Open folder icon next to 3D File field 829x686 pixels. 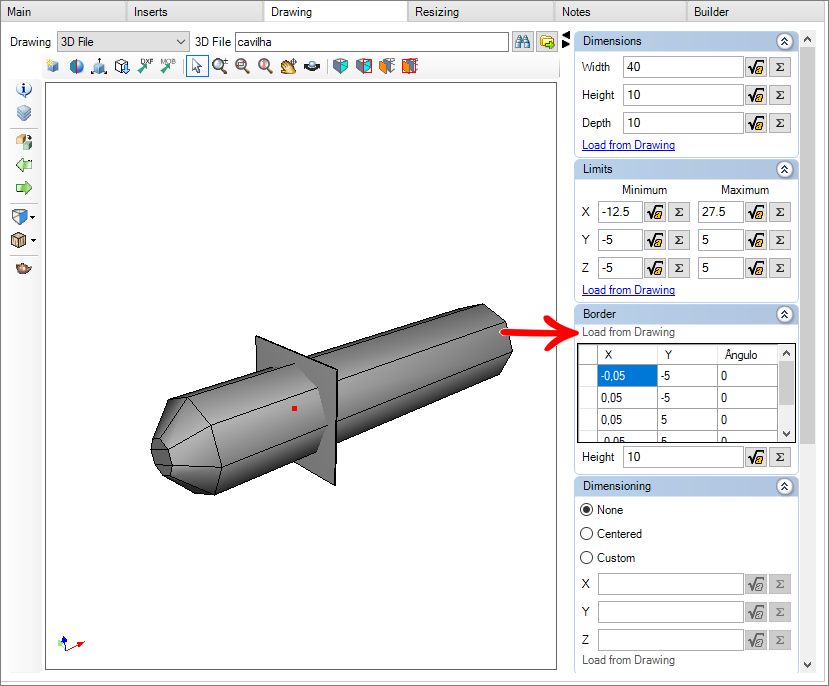(x=547, y=42)
